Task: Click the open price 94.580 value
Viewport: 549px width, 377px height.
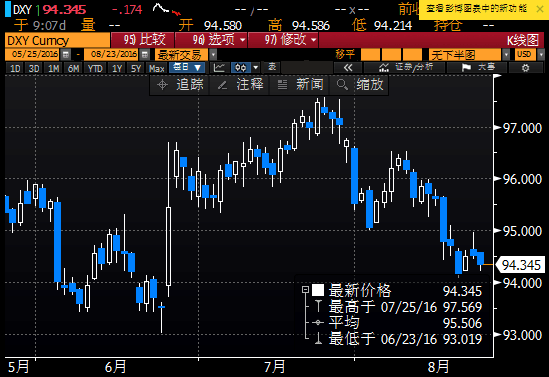Action: pos(223,25)
